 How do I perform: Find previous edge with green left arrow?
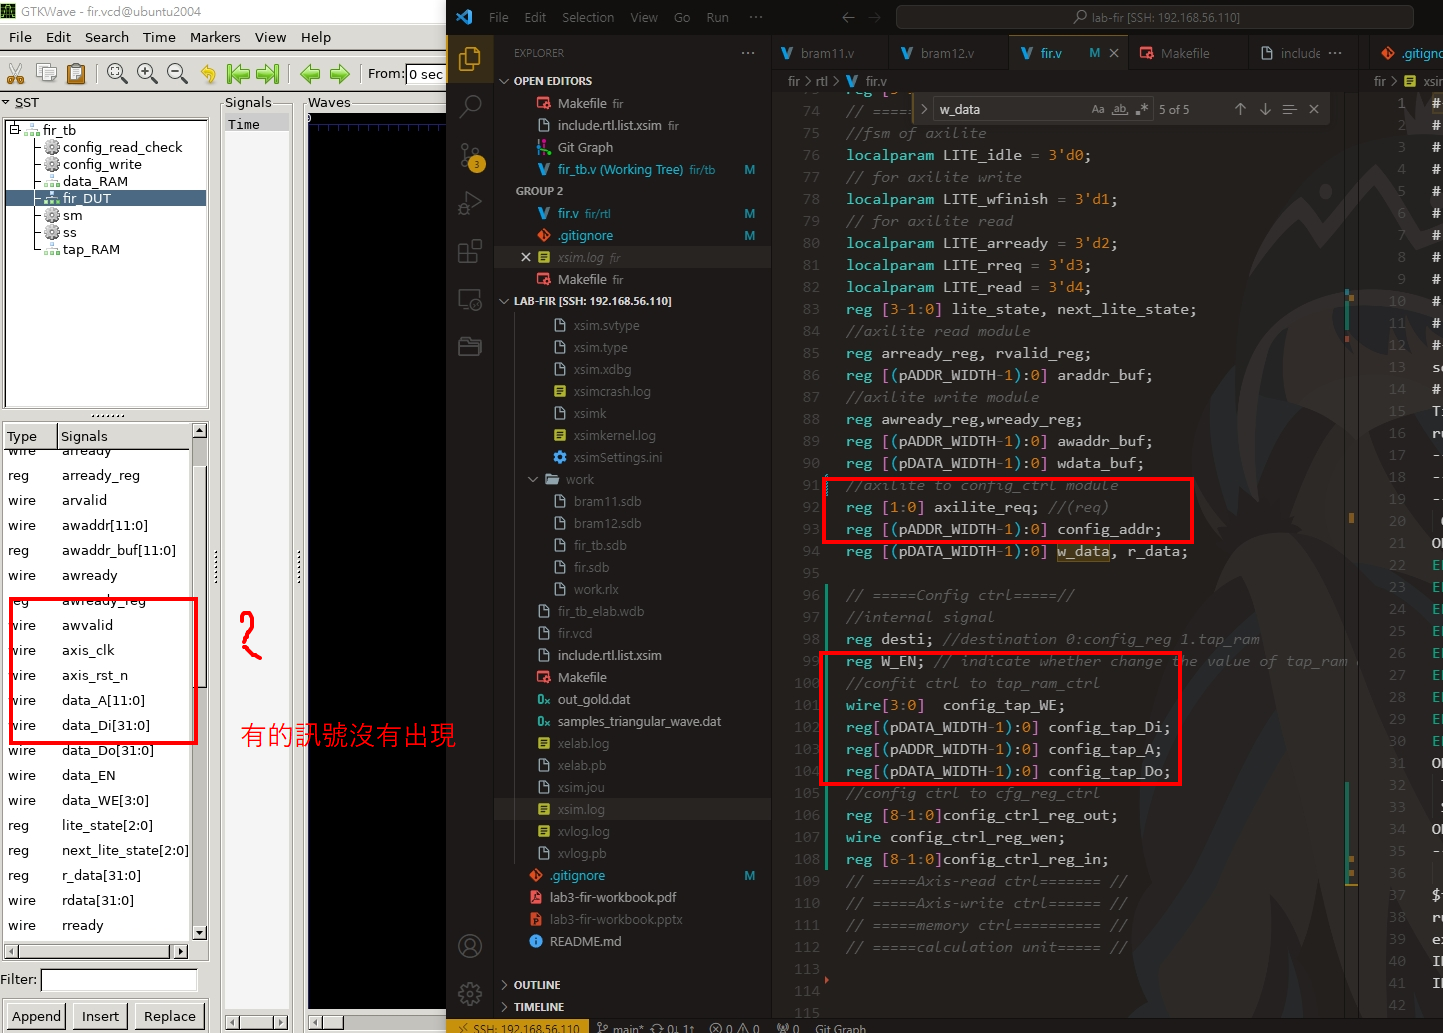coord(310,73)
